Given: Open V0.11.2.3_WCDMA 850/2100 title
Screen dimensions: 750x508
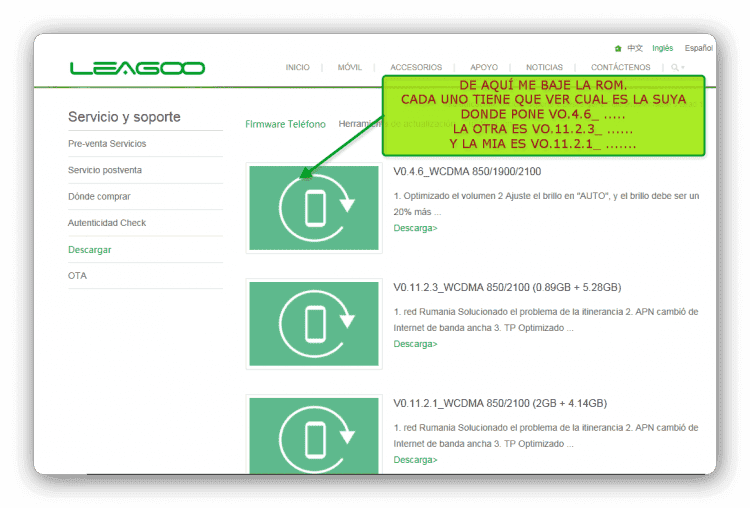Looking at the screenshot, I should (507, 287).
